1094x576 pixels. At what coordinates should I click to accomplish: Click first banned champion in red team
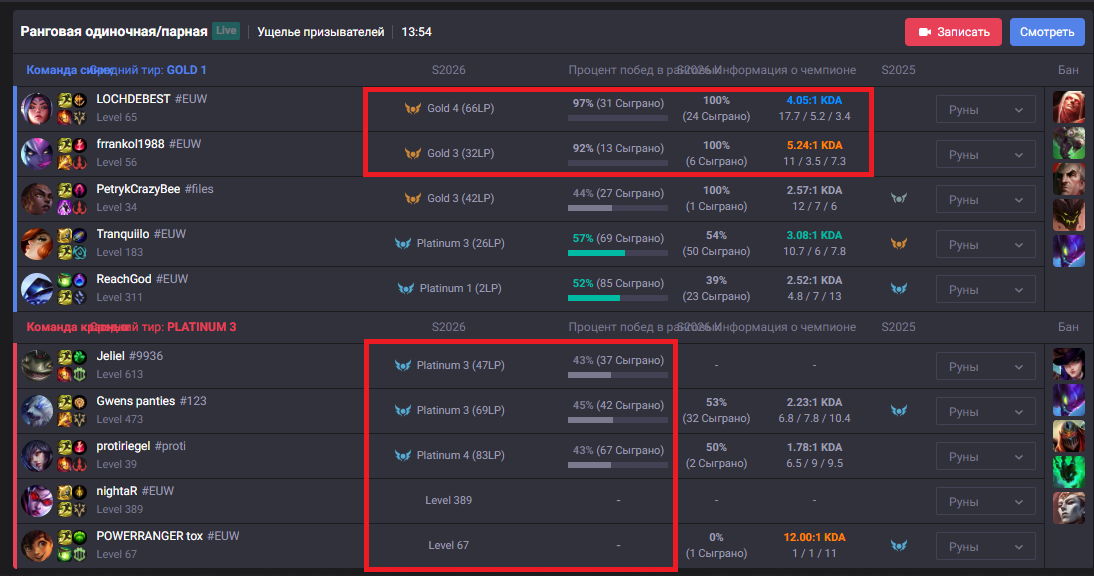point(1069,364)
